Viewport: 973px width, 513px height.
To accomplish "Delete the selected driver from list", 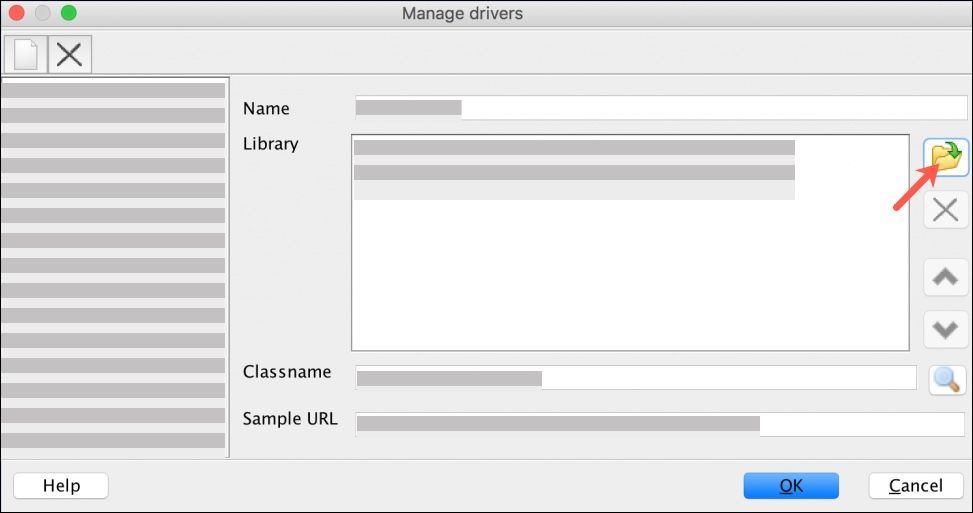I will pyautogui.click(x=69, y=54).
